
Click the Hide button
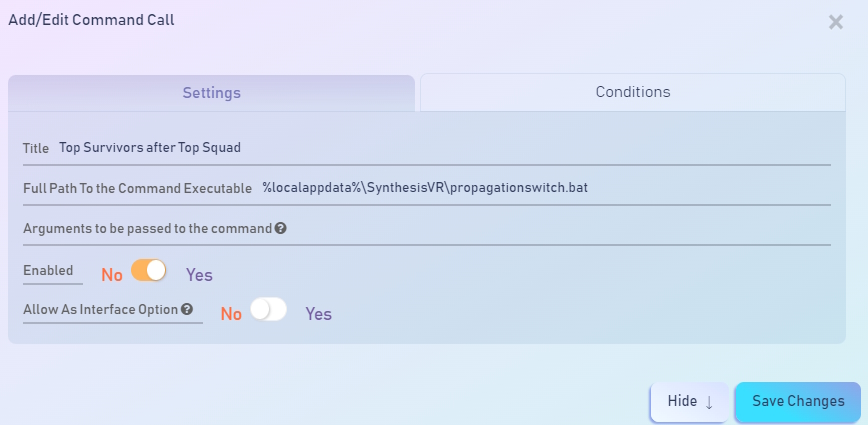(x=690, y=402)
